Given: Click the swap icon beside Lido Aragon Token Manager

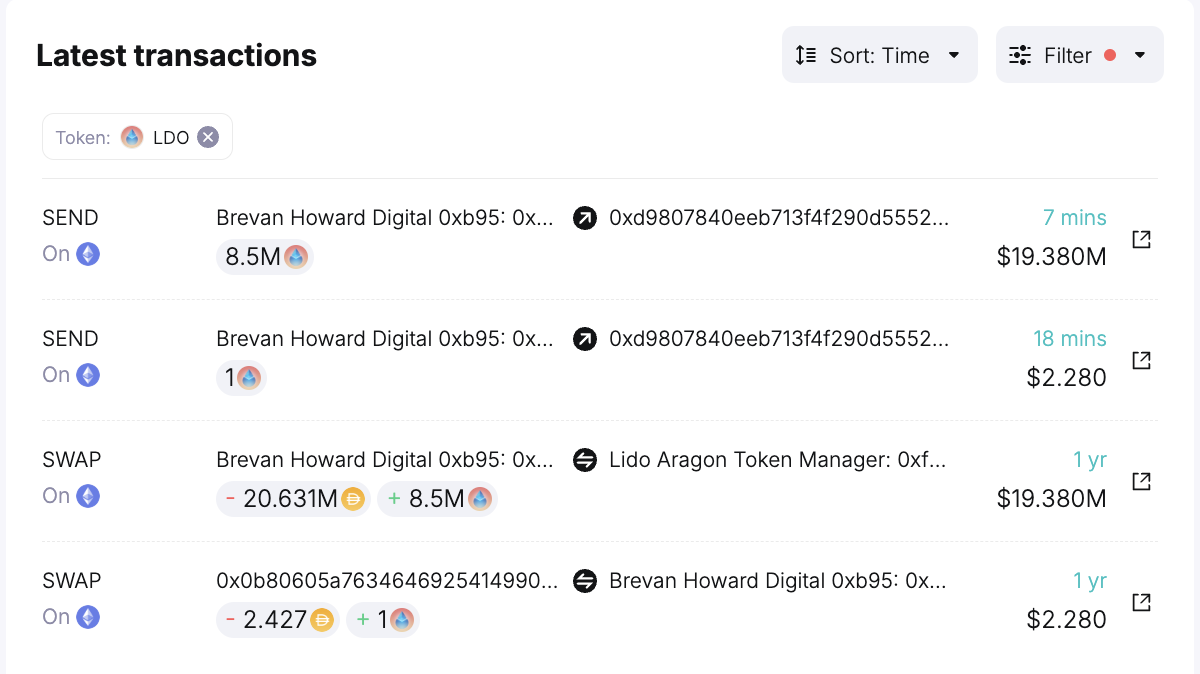Looking at the screenshot, I should click(x=585, y=459).
